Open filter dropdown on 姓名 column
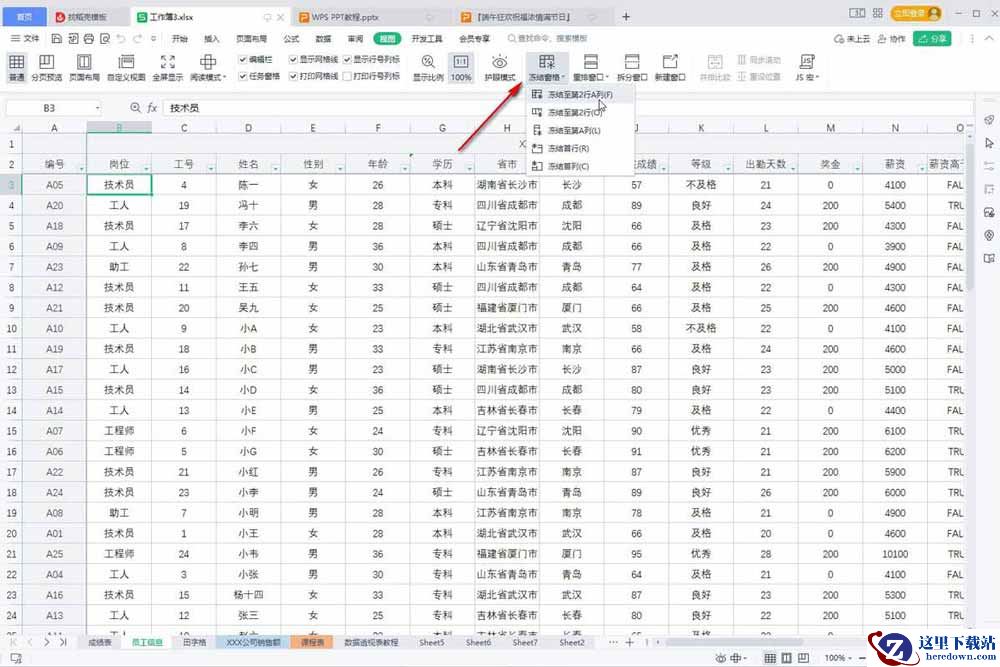Image resolution: width=1000 pixels, height=667 pixels. tap(276, 168)
